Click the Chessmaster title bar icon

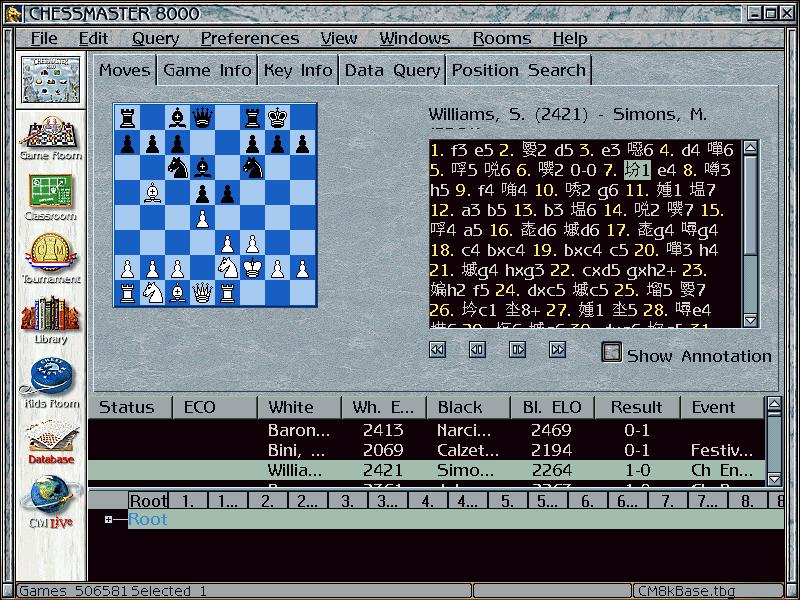(x=13, y=13)
